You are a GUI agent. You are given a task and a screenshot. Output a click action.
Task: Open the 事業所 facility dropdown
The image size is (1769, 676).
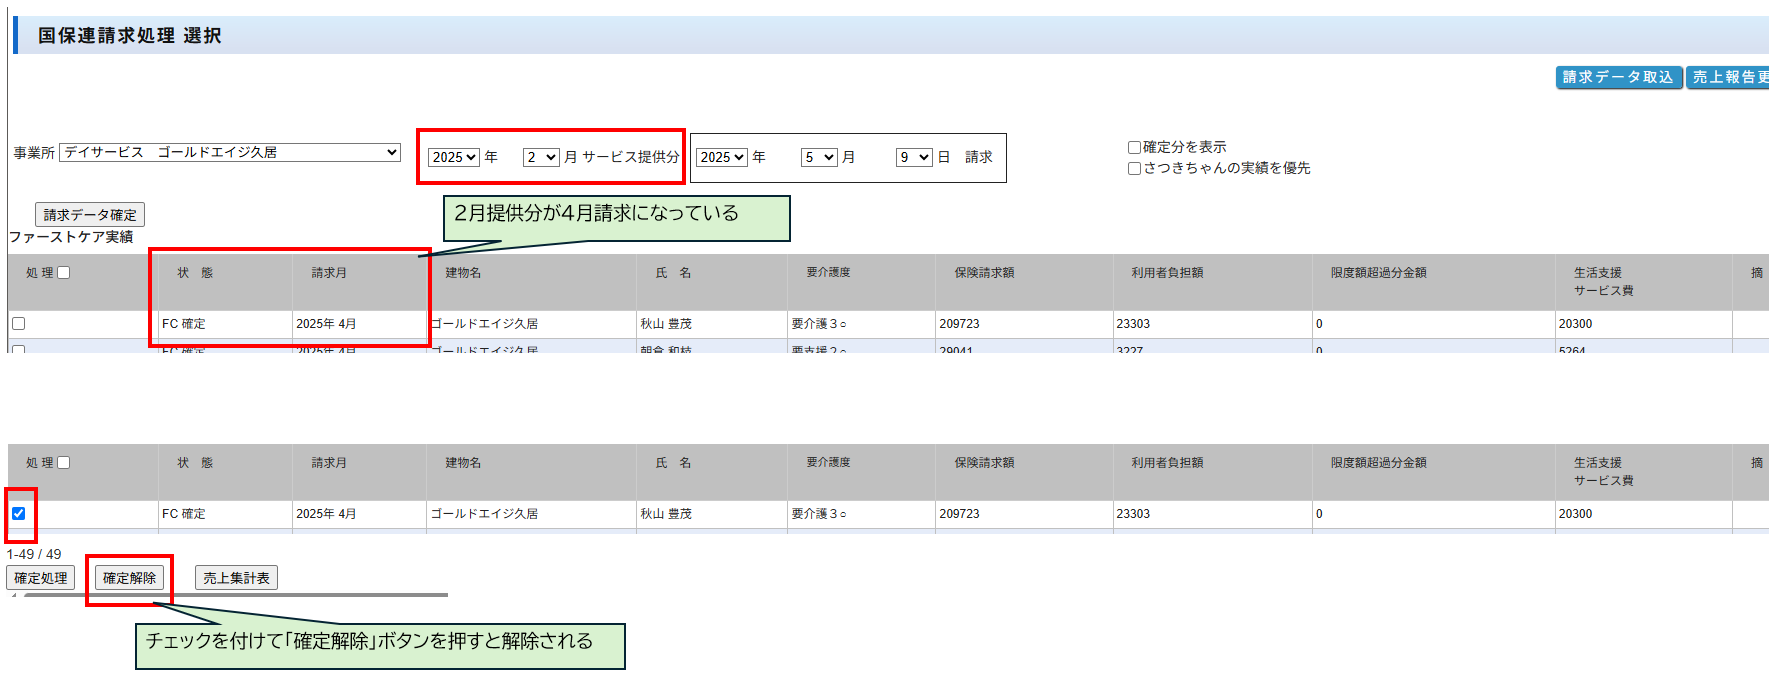tap(230, 152)
